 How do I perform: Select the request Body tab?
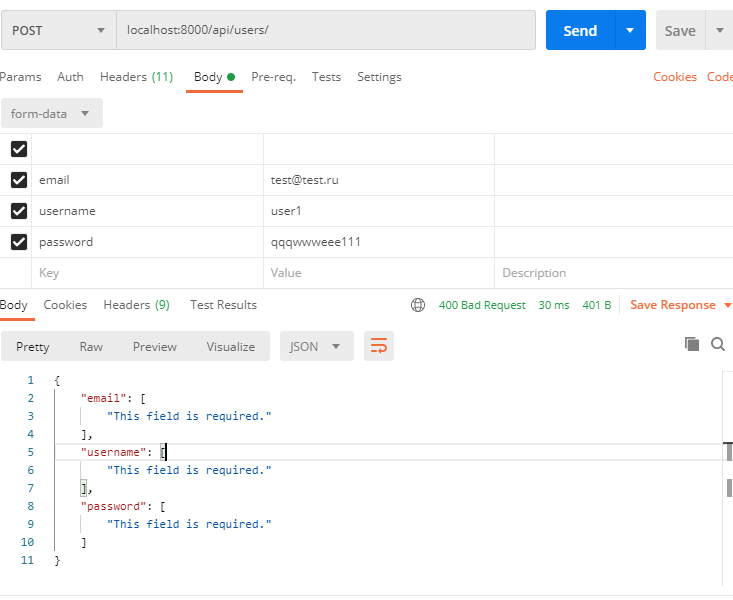tap(214, 77)
